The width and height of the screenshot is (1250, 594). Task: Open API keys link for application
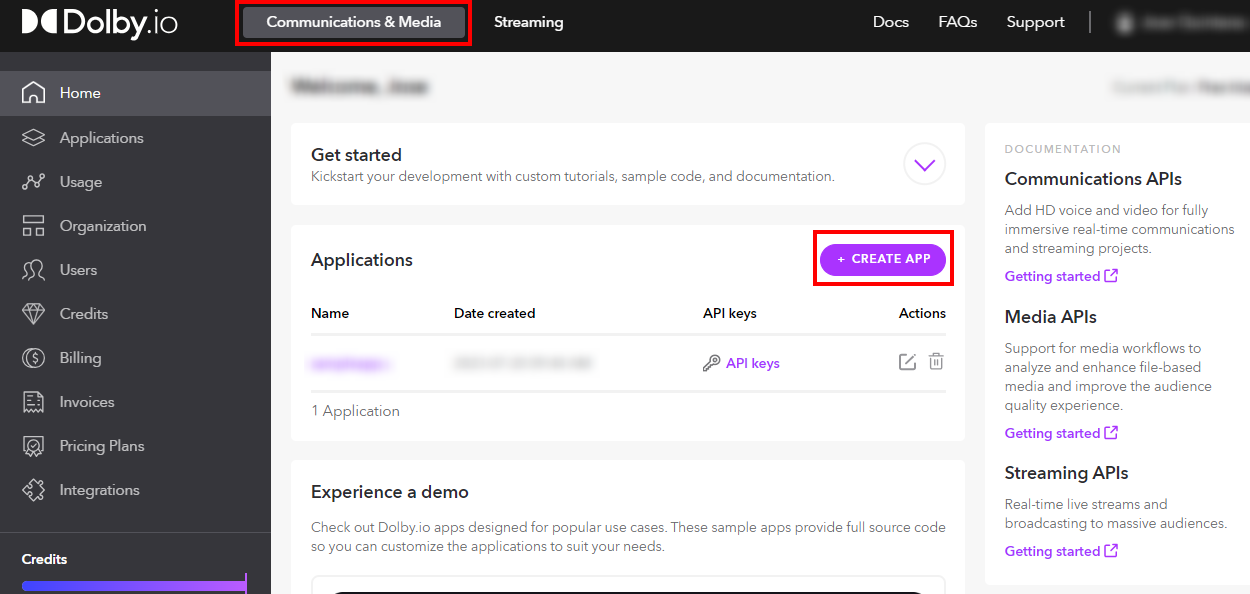(x=752, y=363)
